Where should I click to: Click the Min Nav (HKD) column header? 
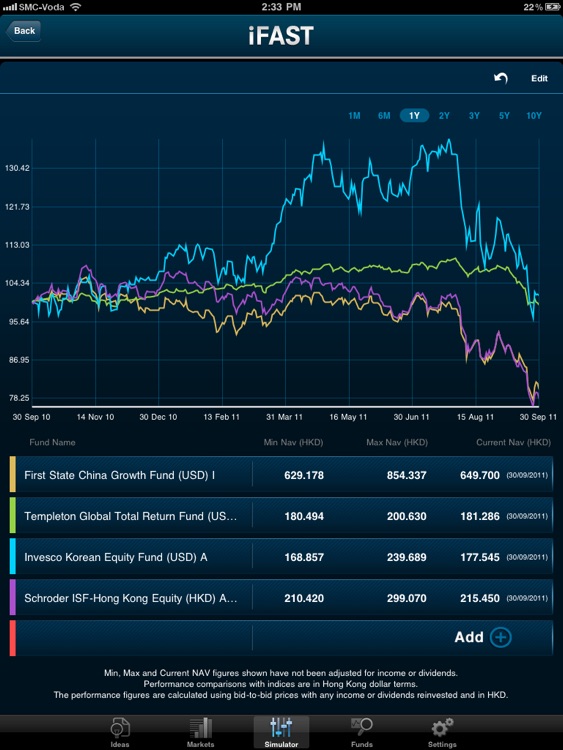coord(293,442)
